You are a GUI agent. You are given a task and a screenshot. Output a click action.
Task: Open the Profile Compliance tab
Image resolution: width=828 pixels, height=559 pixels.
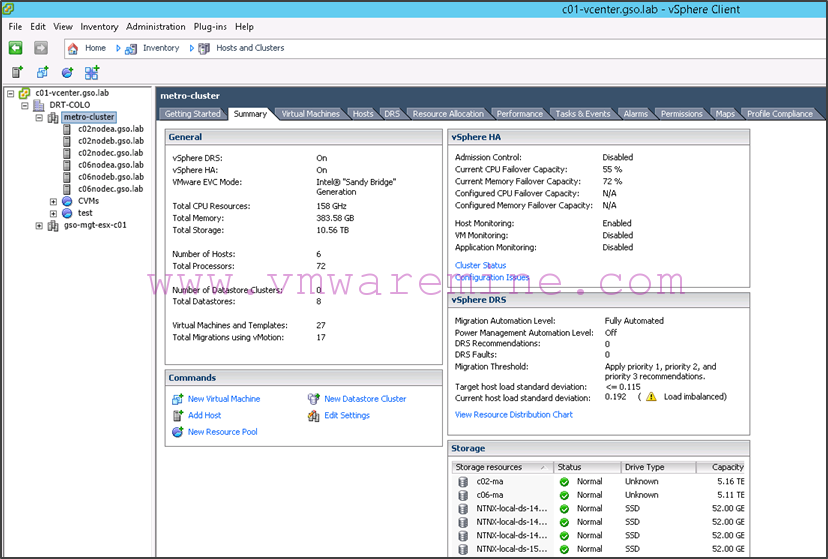(779, 113)
